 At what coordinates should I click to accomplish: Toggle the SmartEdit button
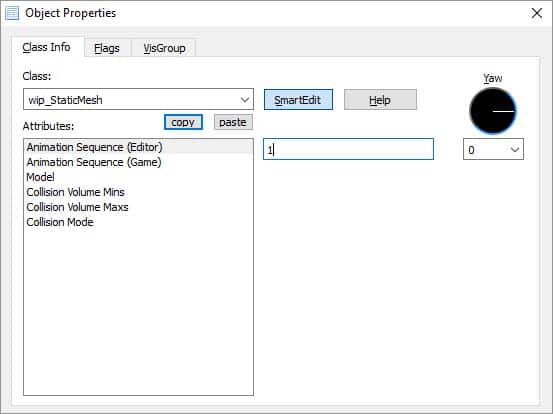[x=298, y=100]
